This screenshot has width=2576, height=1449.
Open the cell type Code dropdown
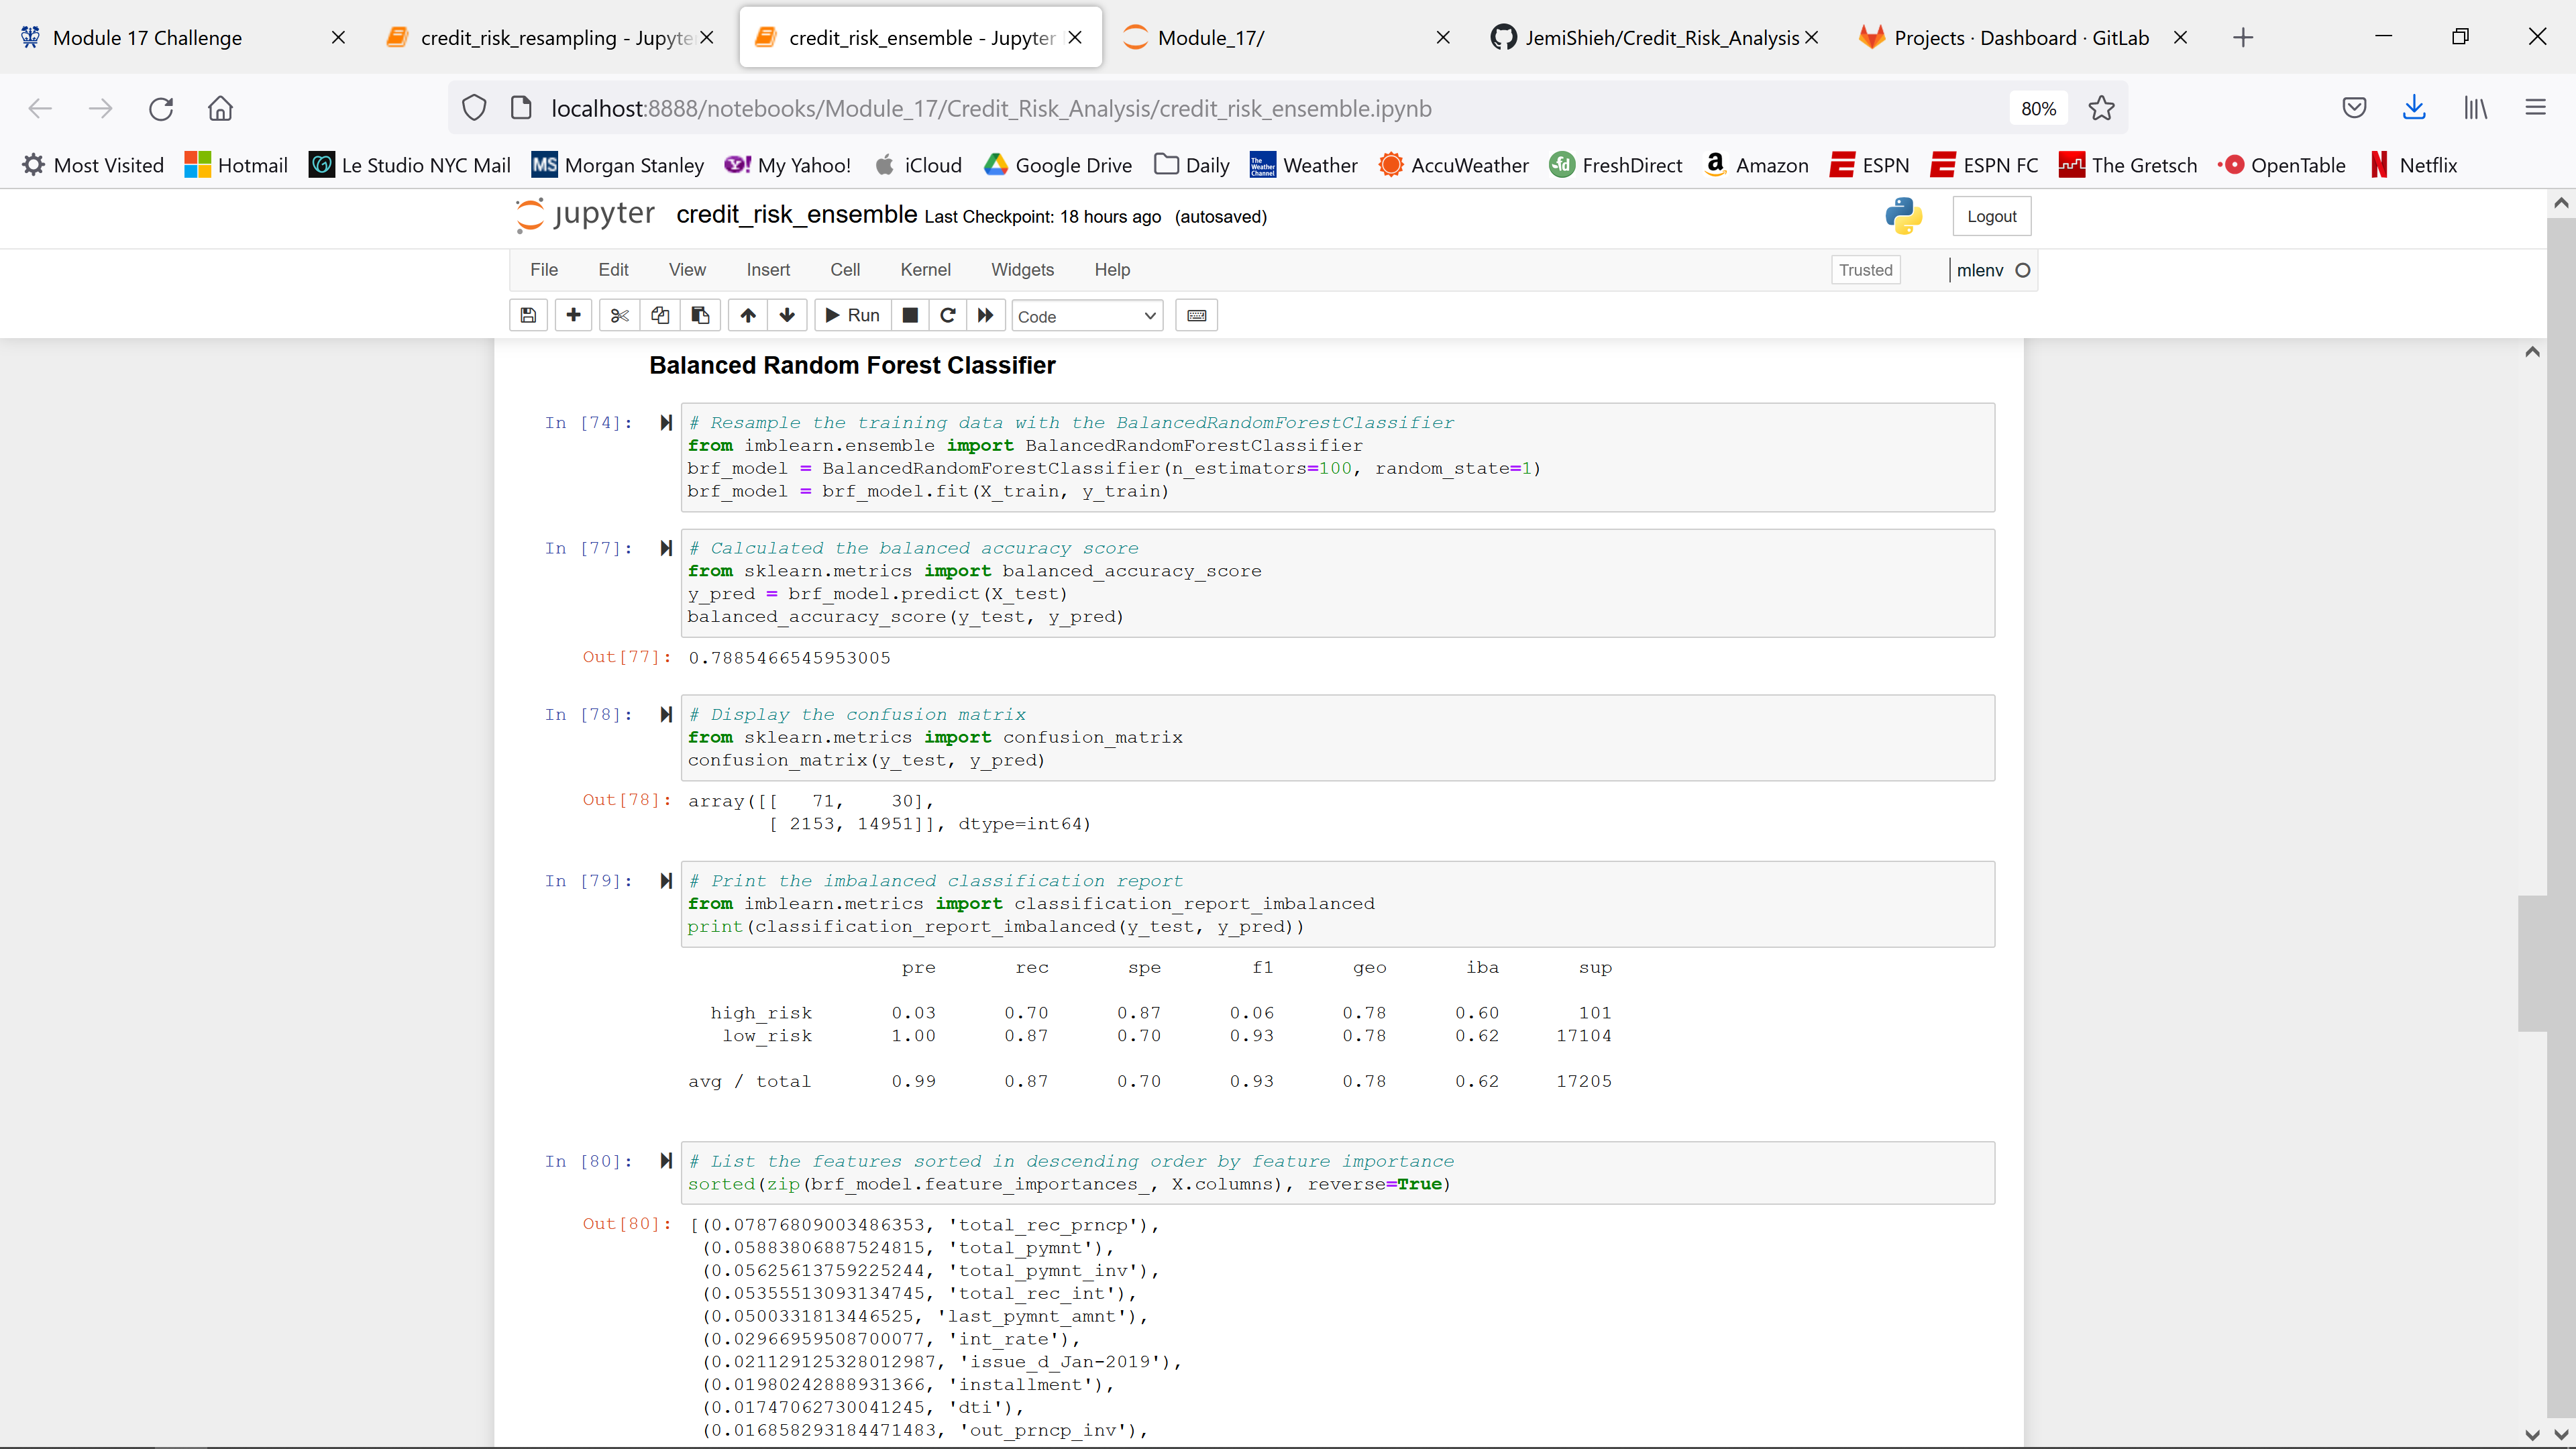pyautogui.click(x=1087, y=316)
